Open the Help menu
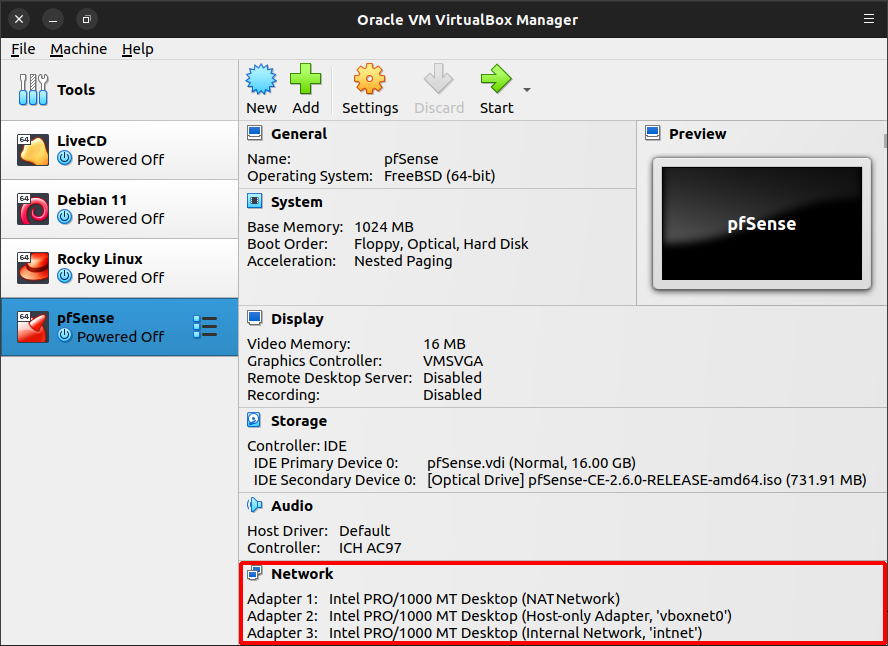The height and width of the screenshot is (646, 888). 138,49
